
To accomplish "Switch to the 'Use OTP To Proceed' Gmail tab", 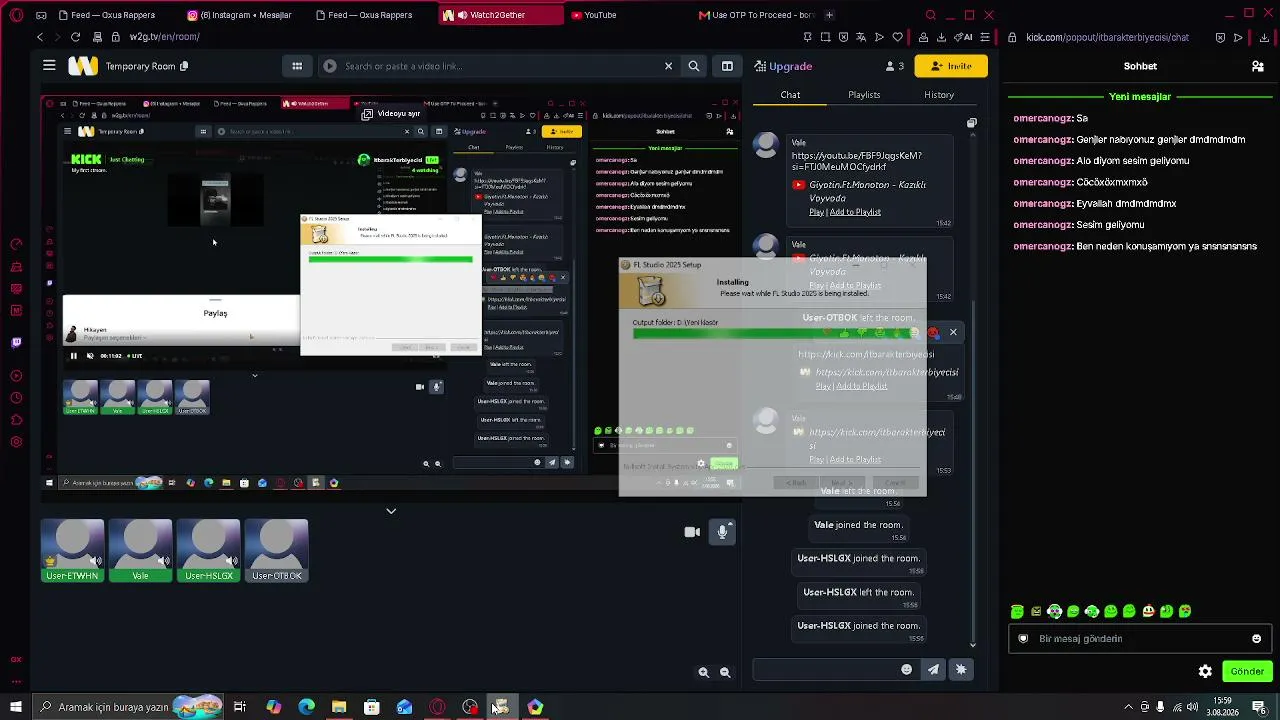I will [756, 15].
